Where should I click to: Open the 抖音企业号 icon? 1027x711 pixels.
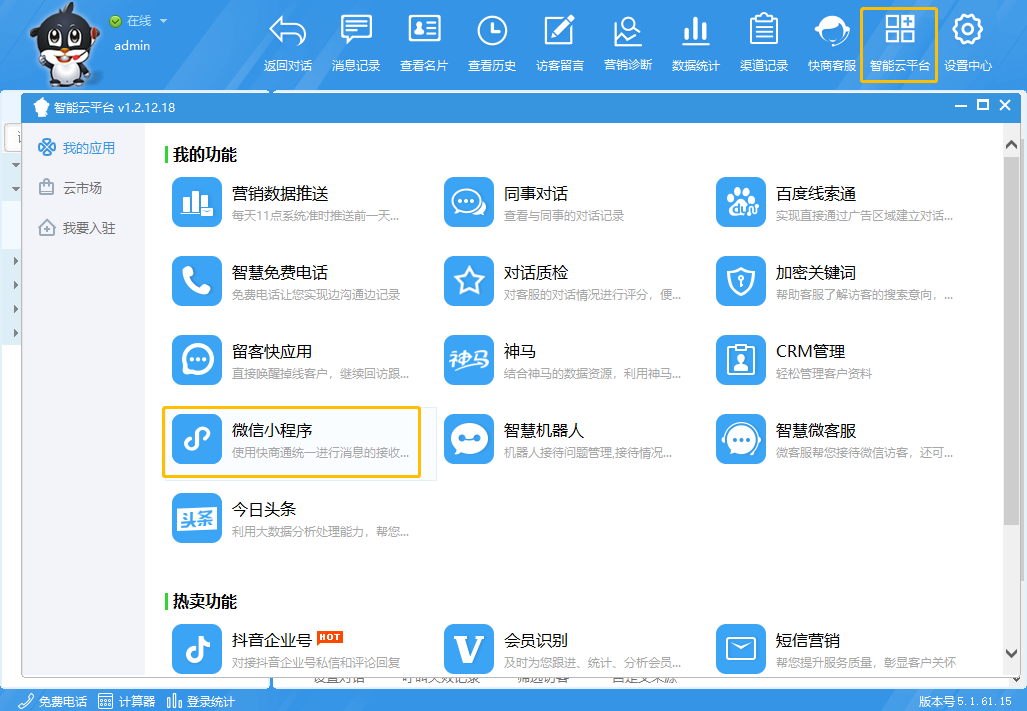[197, 648]
